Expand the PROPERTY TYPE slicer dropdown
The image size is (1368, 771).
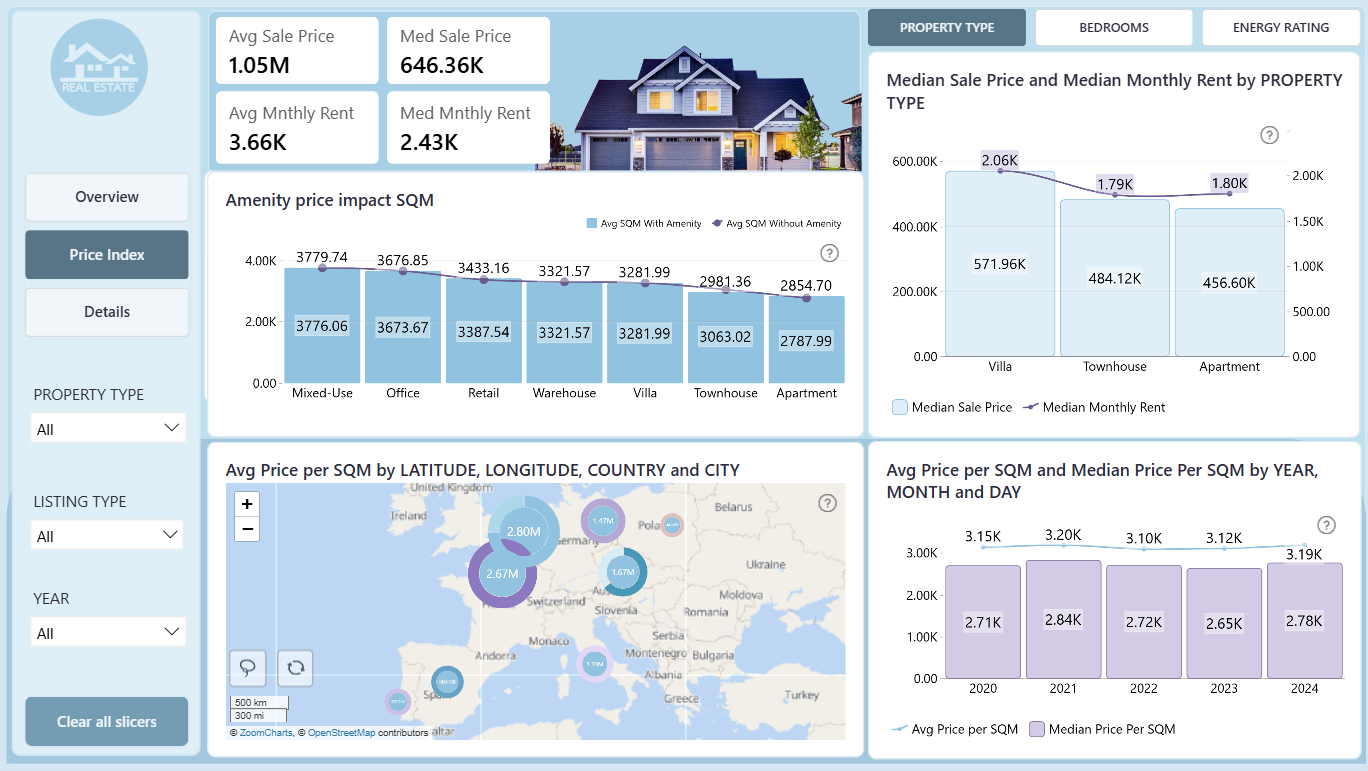tap(108, 428)
